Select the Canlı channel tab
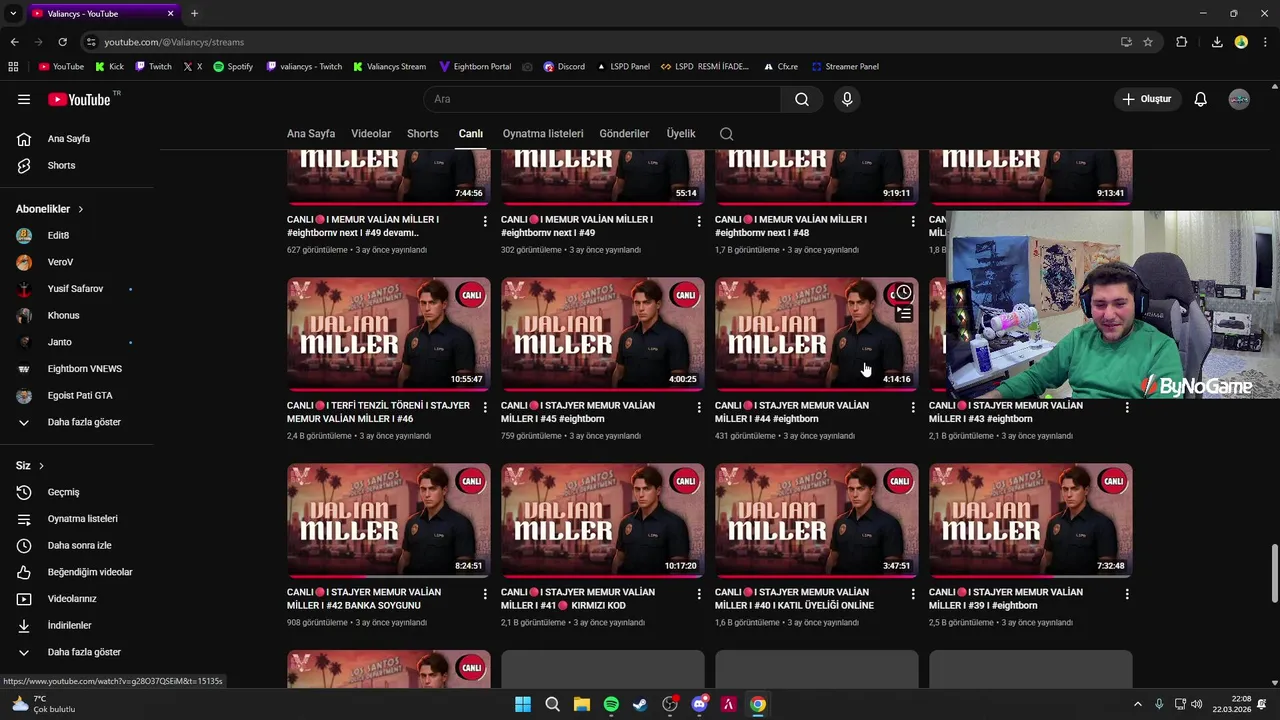The image size is (1280, 720). [471, 134]
